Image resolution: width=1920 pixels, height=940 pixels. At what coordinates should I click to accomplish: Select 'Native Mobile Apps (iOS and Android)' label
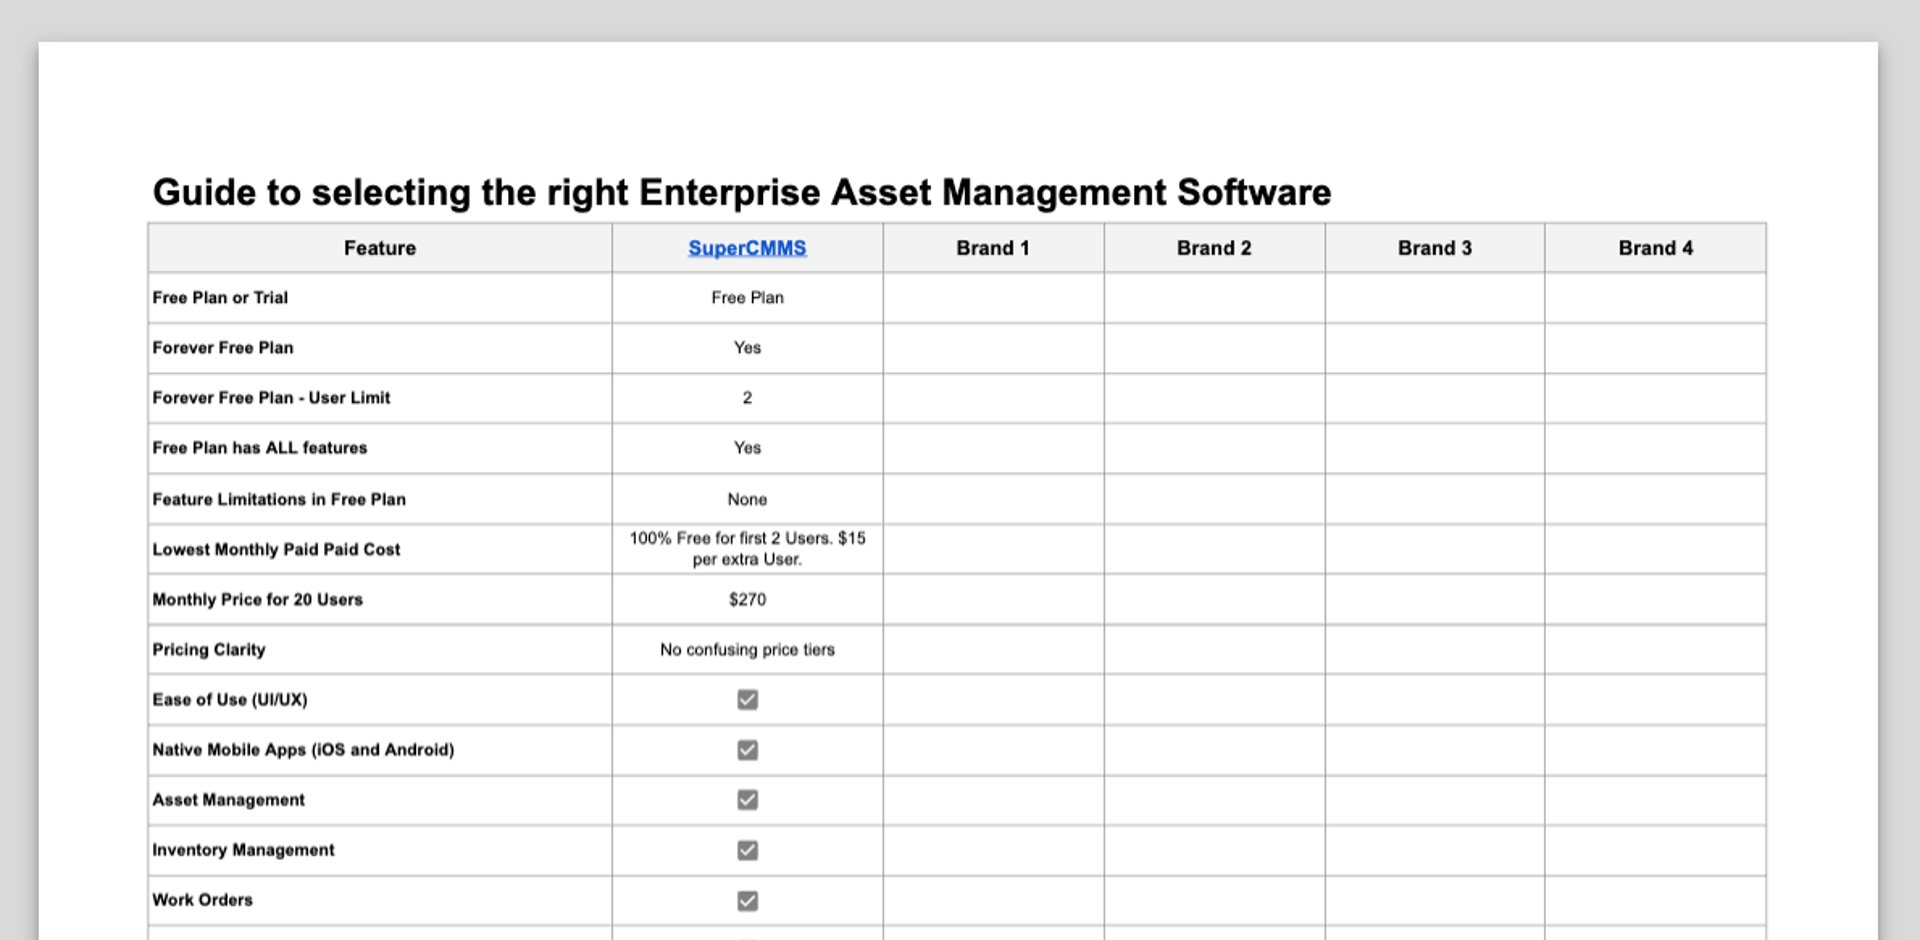[303, 750]
